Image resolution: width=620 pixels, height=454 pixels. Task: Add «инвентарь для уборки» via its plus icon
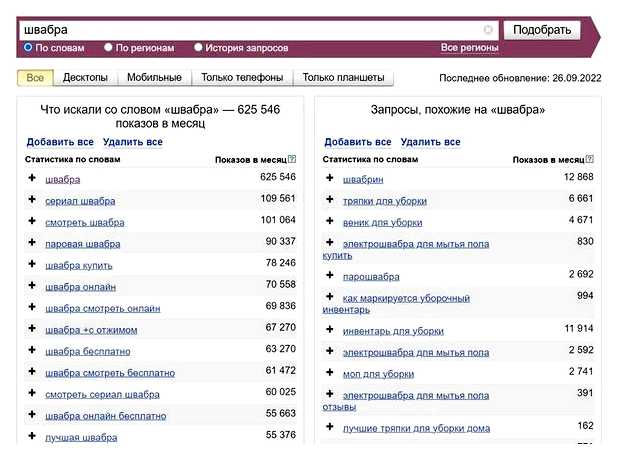pos(330,329)
